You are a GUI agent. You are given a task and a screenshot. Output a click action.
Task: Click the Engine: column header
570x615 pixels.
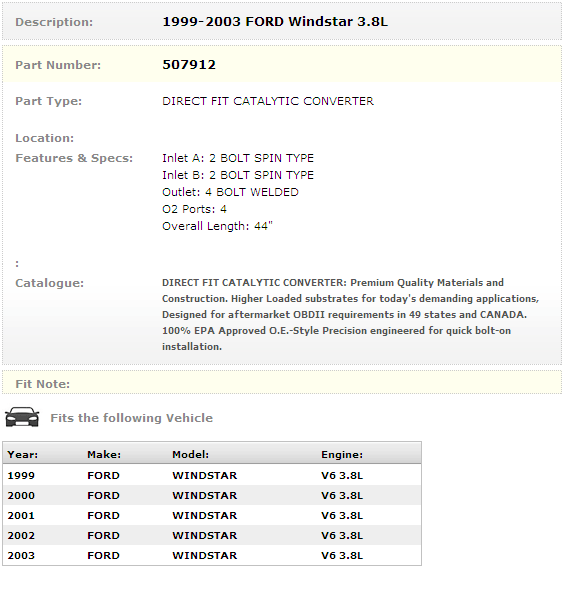tap(342, 455)
